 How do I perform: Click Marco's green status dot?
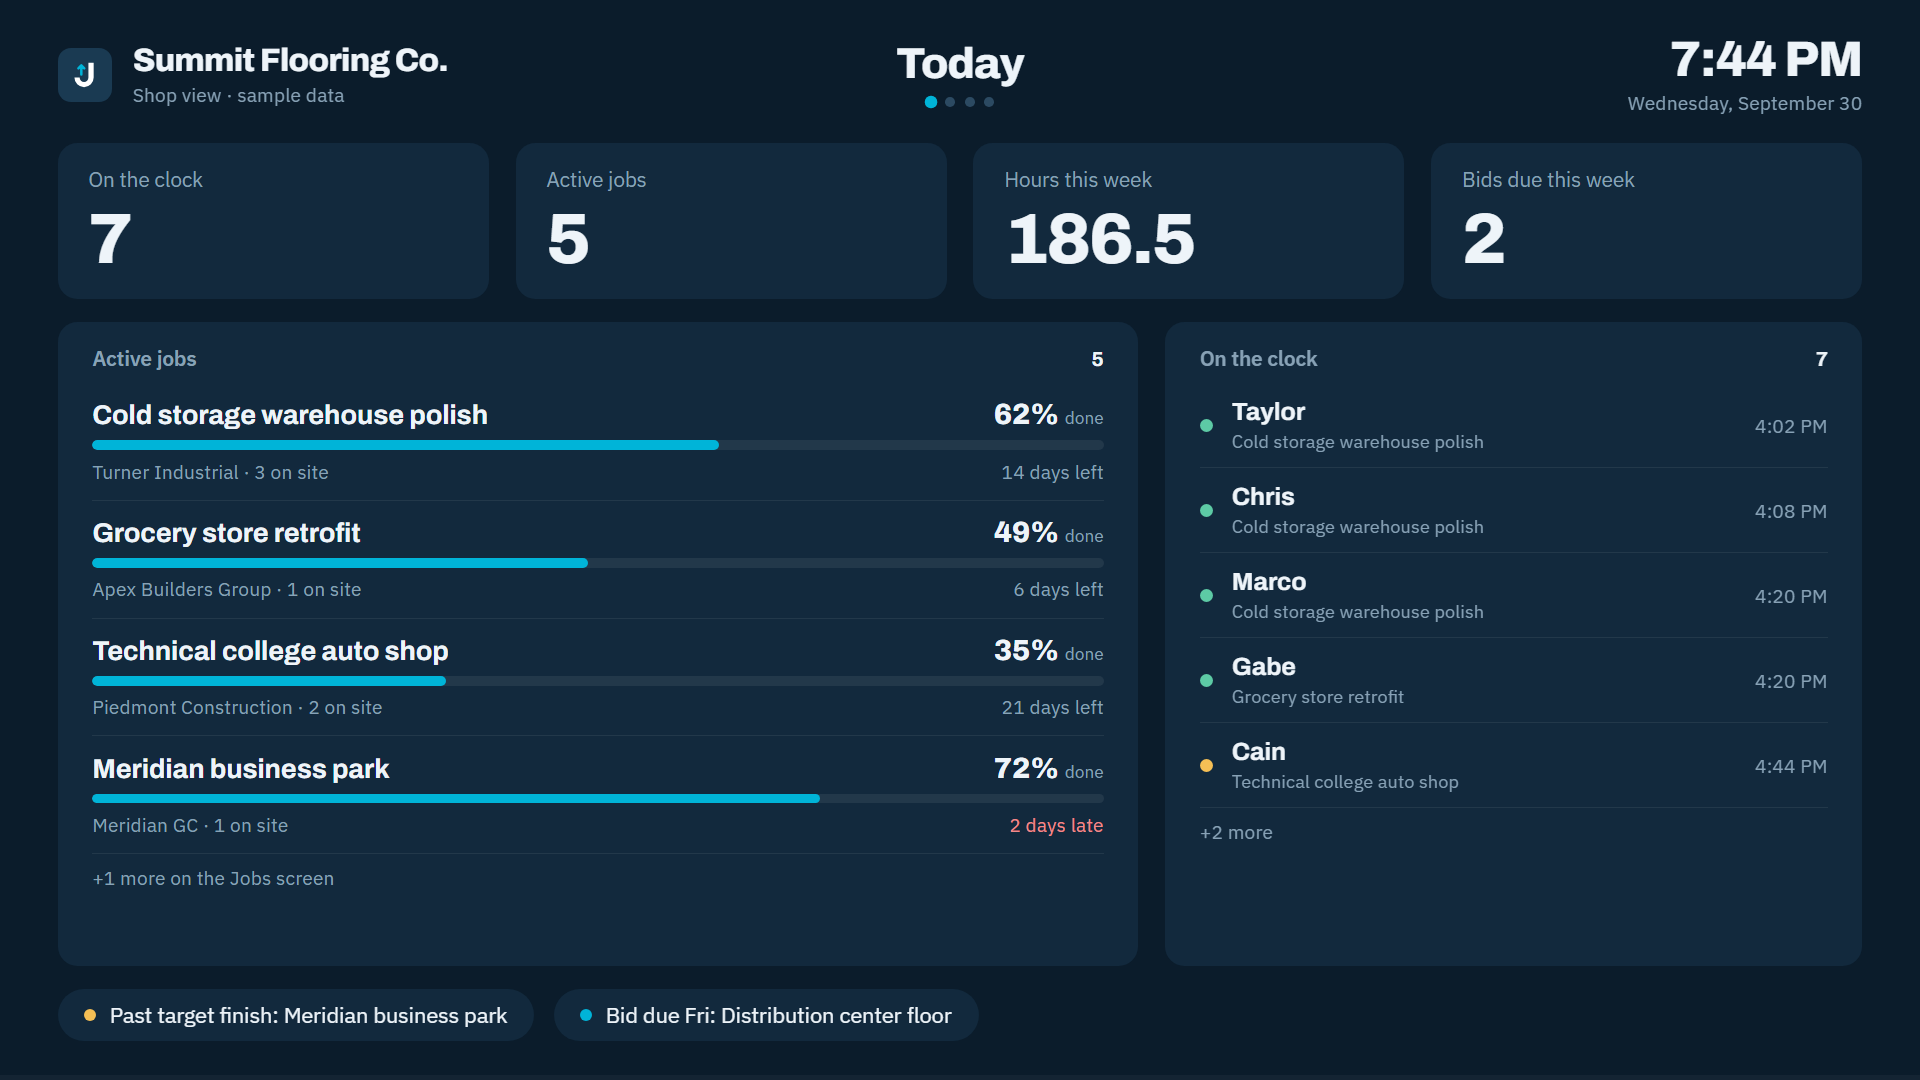[1206, 596]
